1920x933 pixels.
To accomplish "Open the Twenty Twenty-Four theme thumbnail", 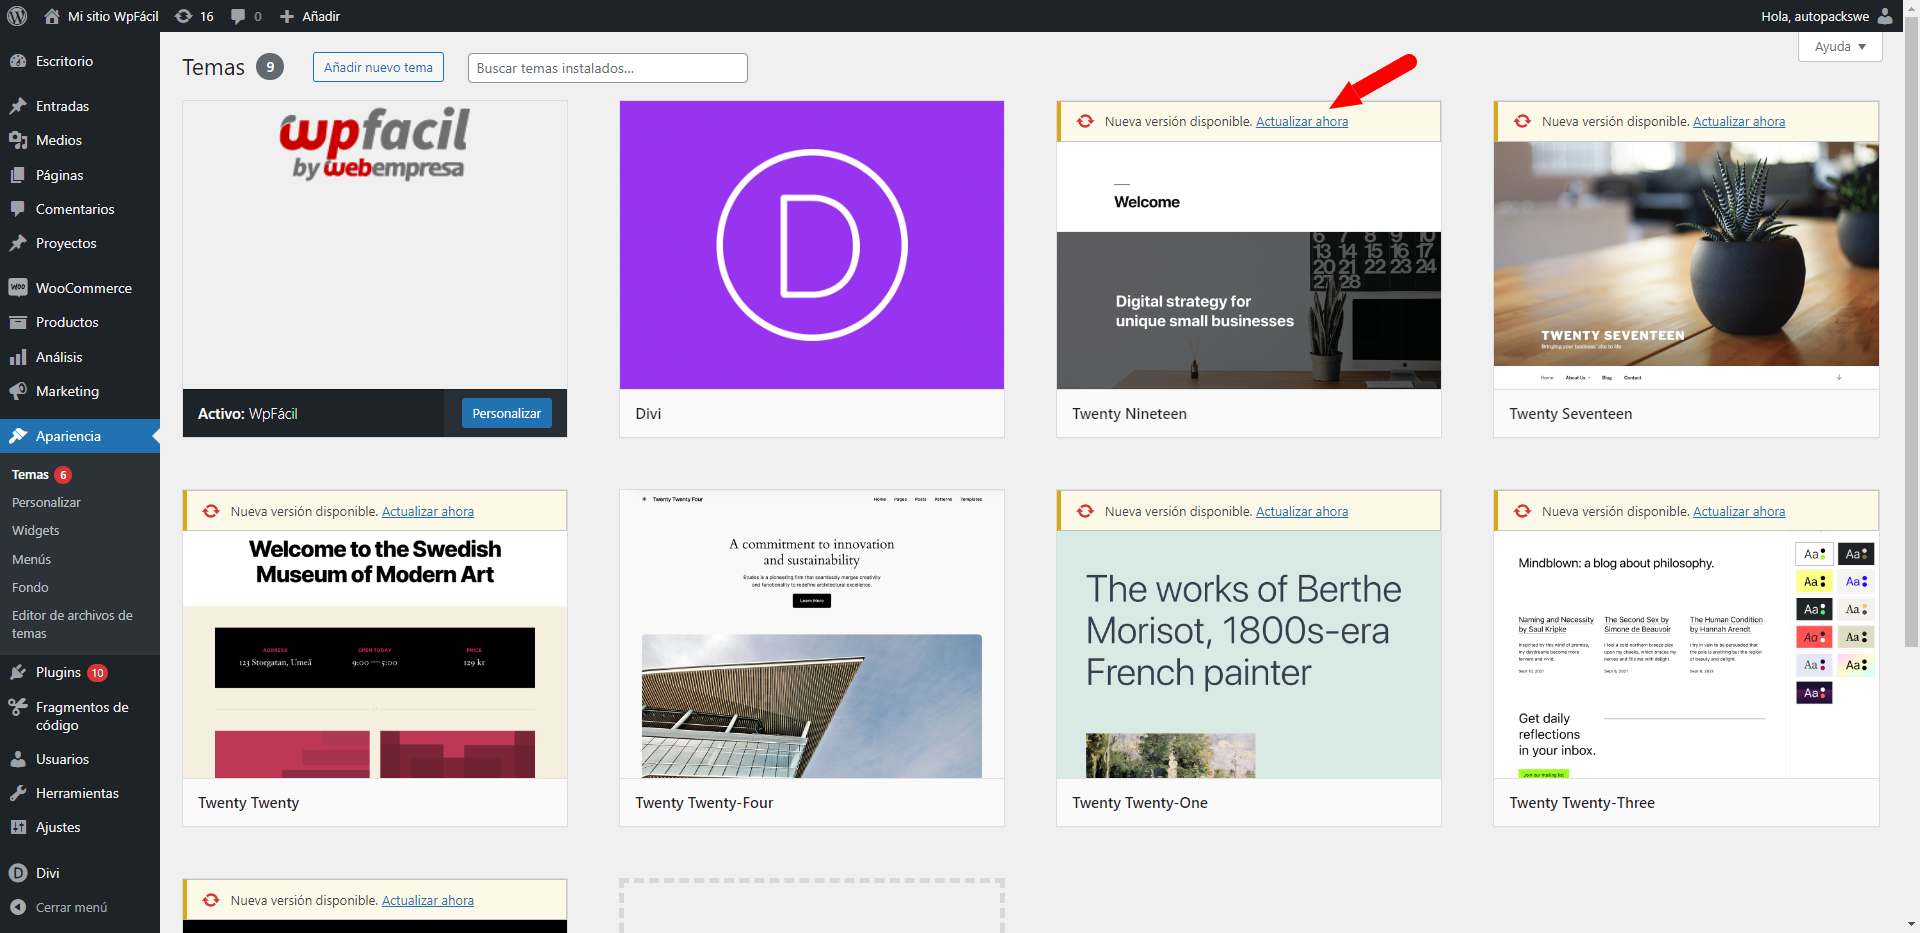I will pos(812,634).
